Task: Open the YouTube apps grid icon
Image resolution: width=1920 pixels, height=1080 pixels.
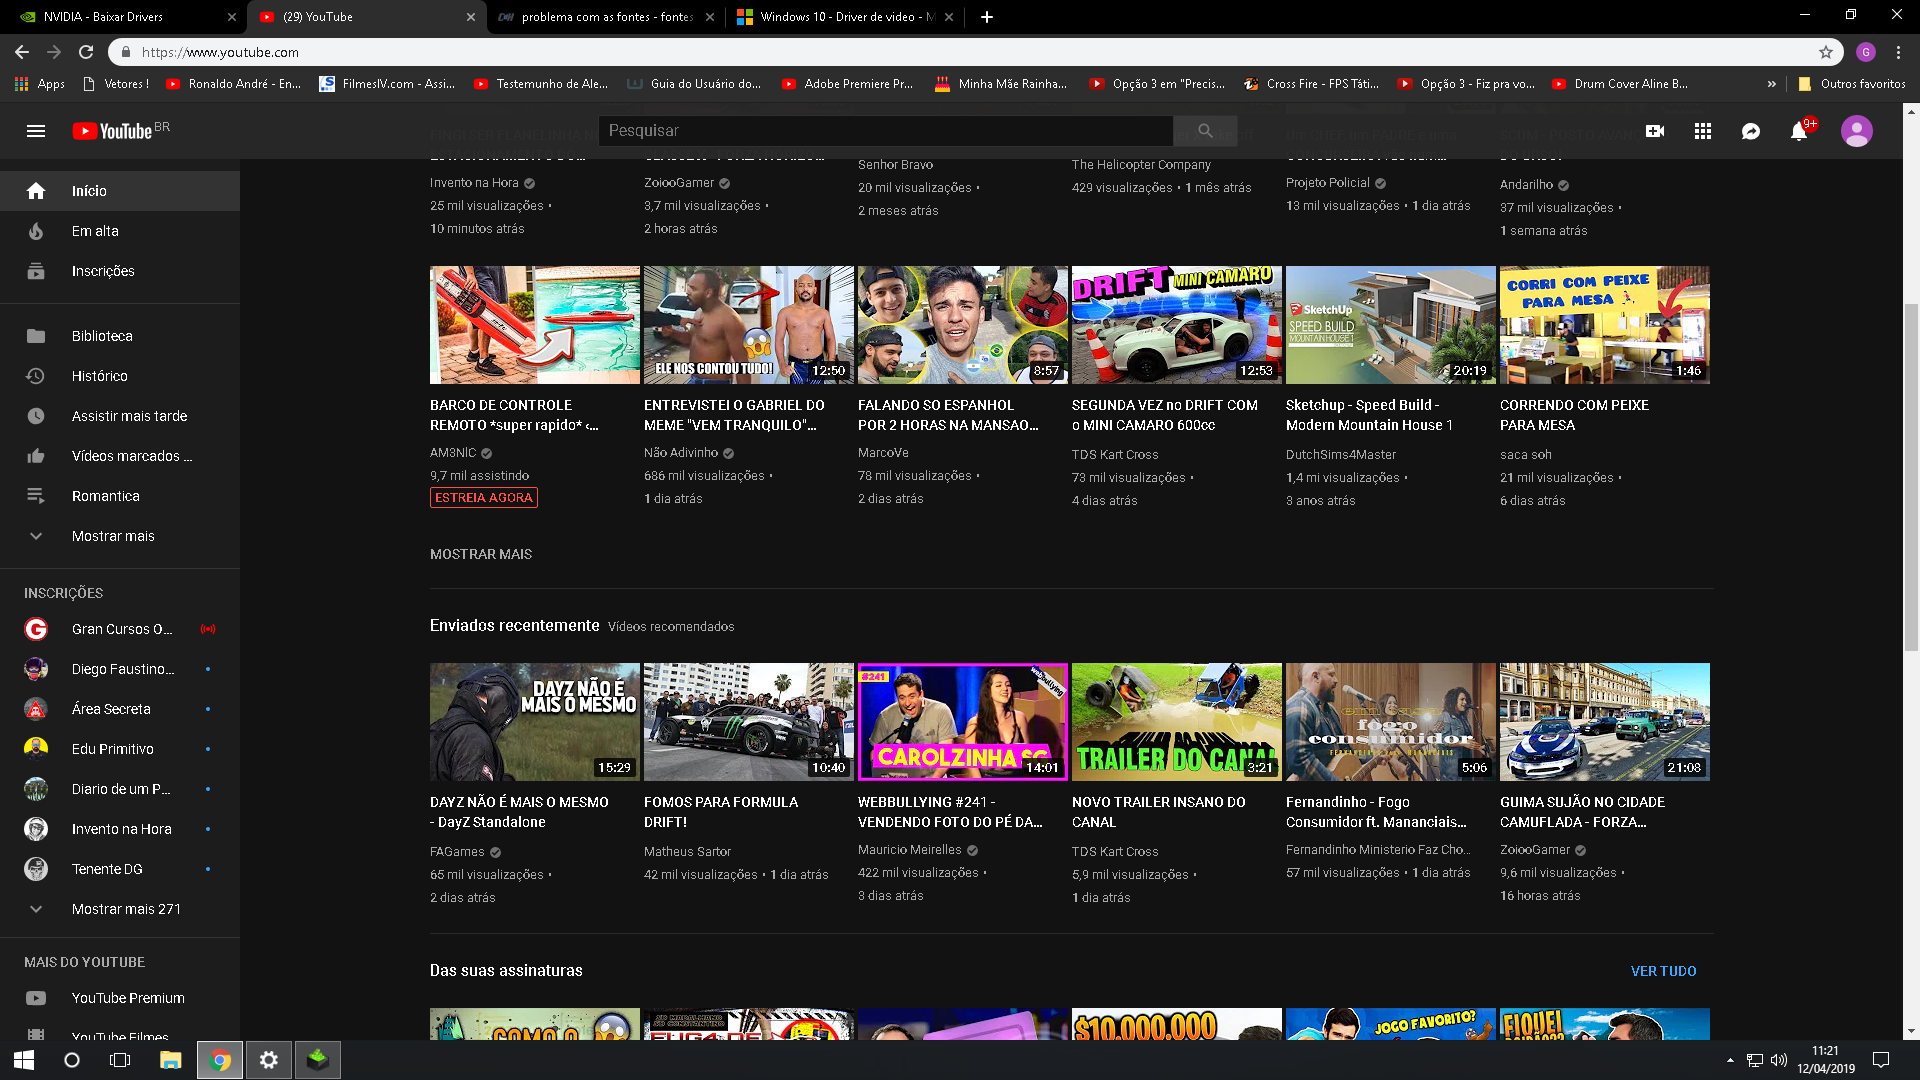Action: coord(1703,131)
